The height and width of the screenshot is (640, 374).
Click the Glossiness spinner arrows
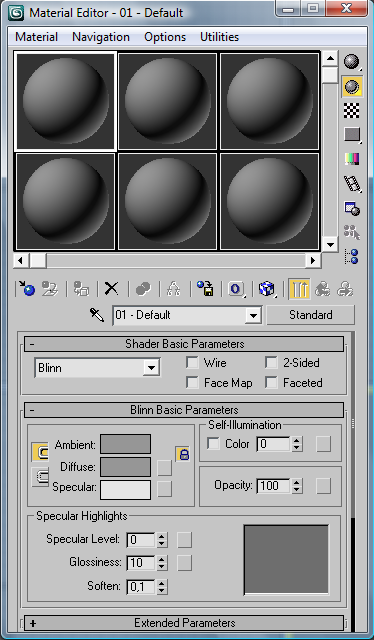click(162, 563)
